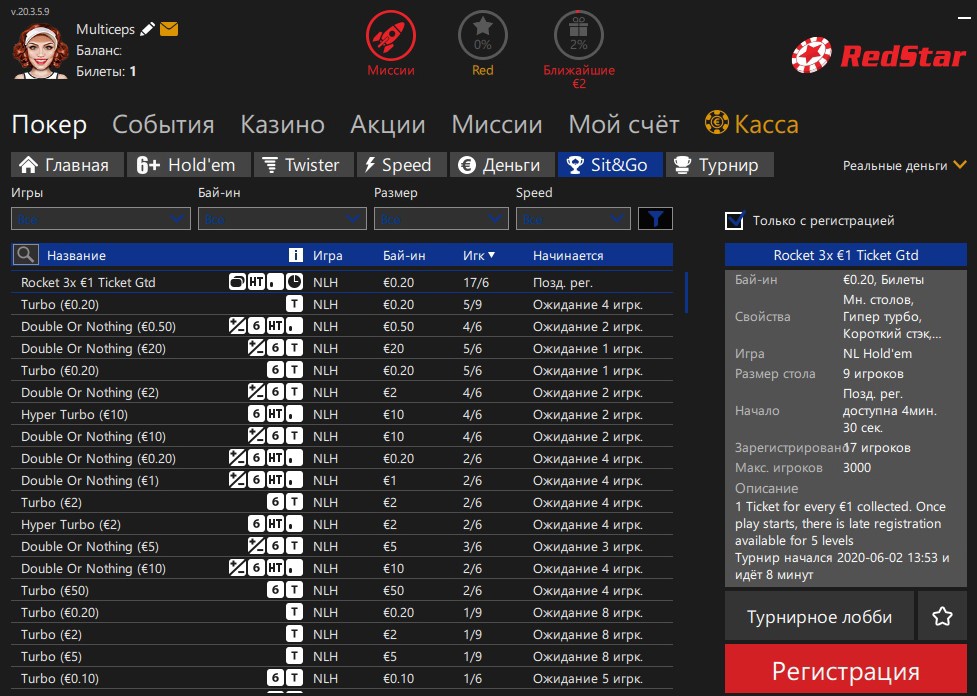Image resolution: width=977 pixels, height=696 pixels.
Task: Open the Казино menu section
Action: tap(282, 125)
